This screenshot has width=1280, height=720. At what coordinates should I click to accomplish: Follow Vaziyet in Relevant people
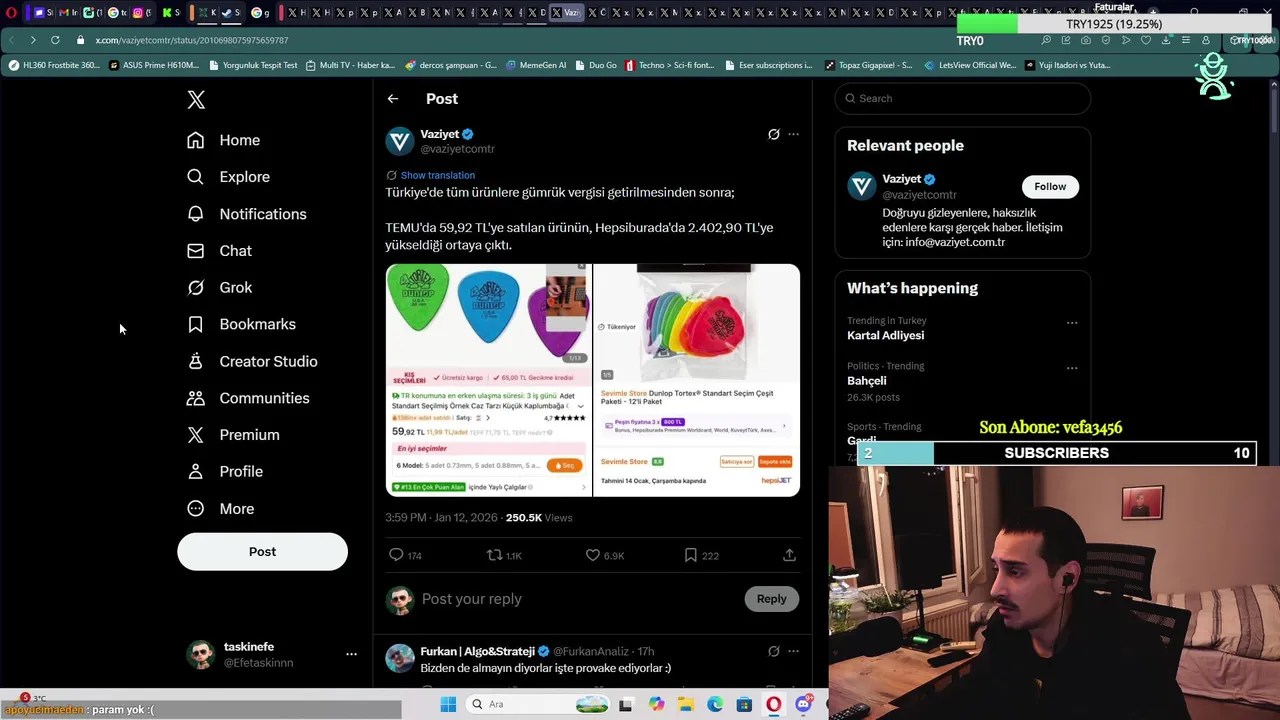click(x=1050, y=186)
